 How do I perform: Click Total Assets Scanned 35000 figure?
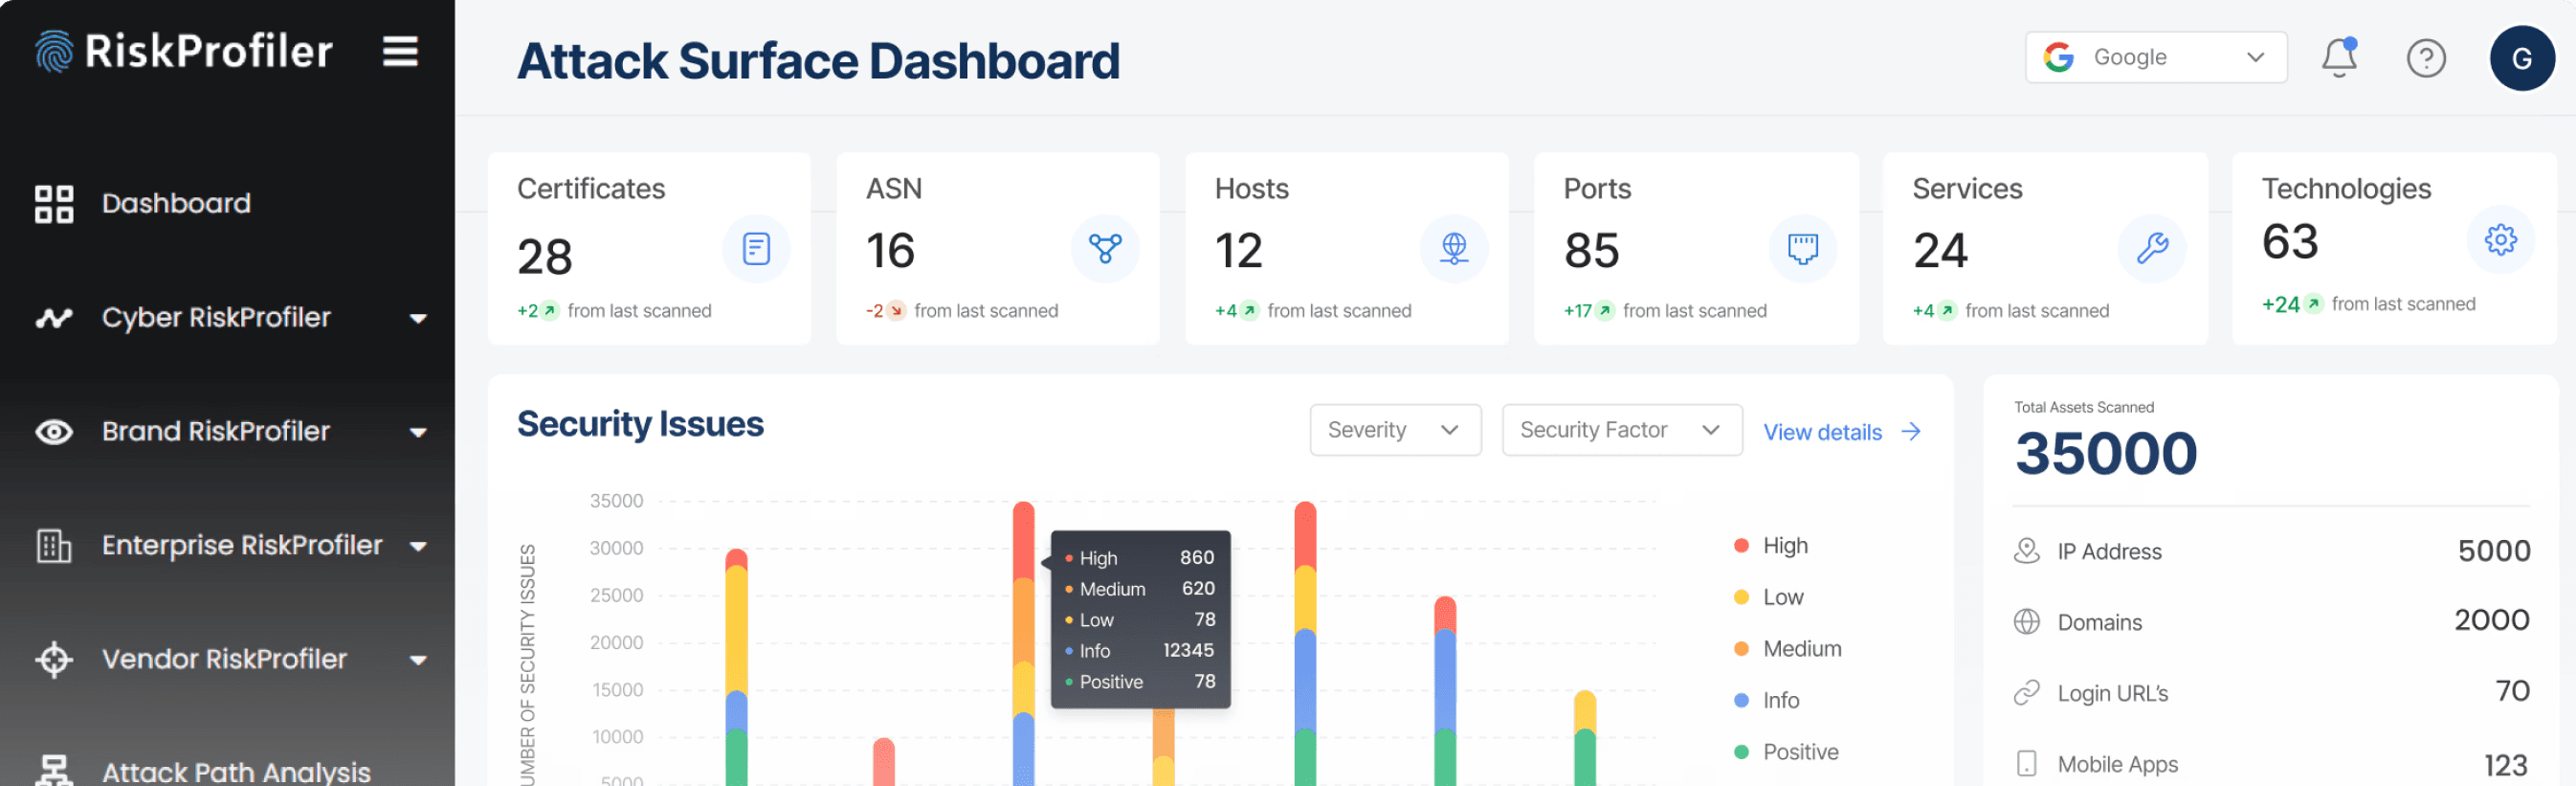pyautogui.click(x=2106, y=454)
